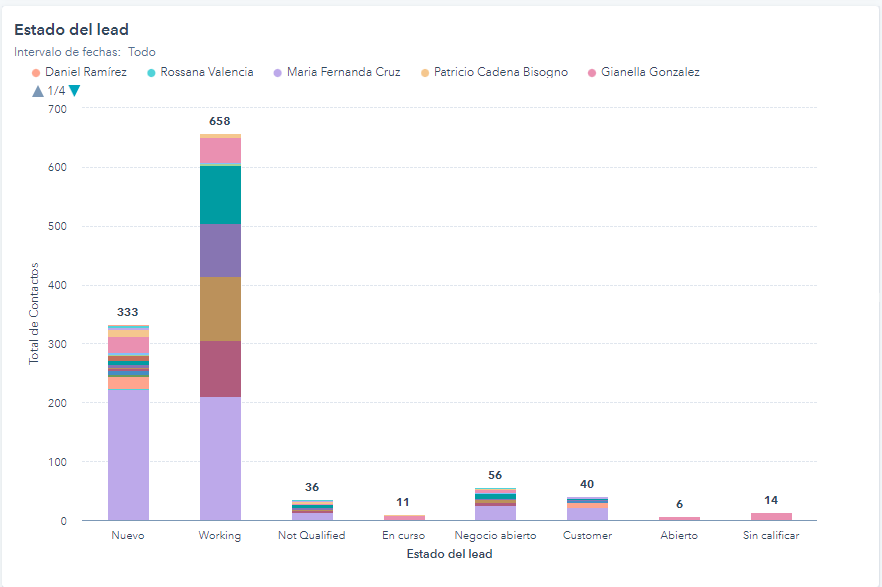Click teal segment of Working bar
Viewport: 882px width, 587px height.
[220, 194]
